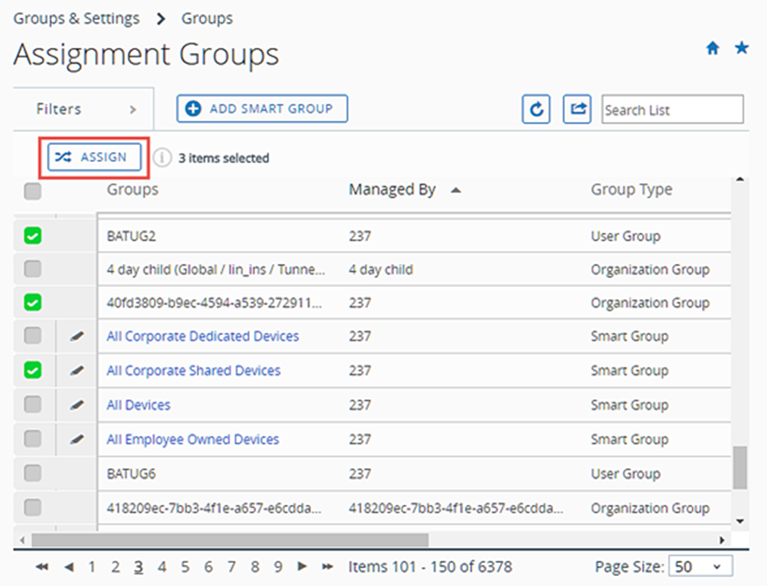Viewport: 767px width, 586px height.
Task: Click the home icon
Action: coord(713,48)
